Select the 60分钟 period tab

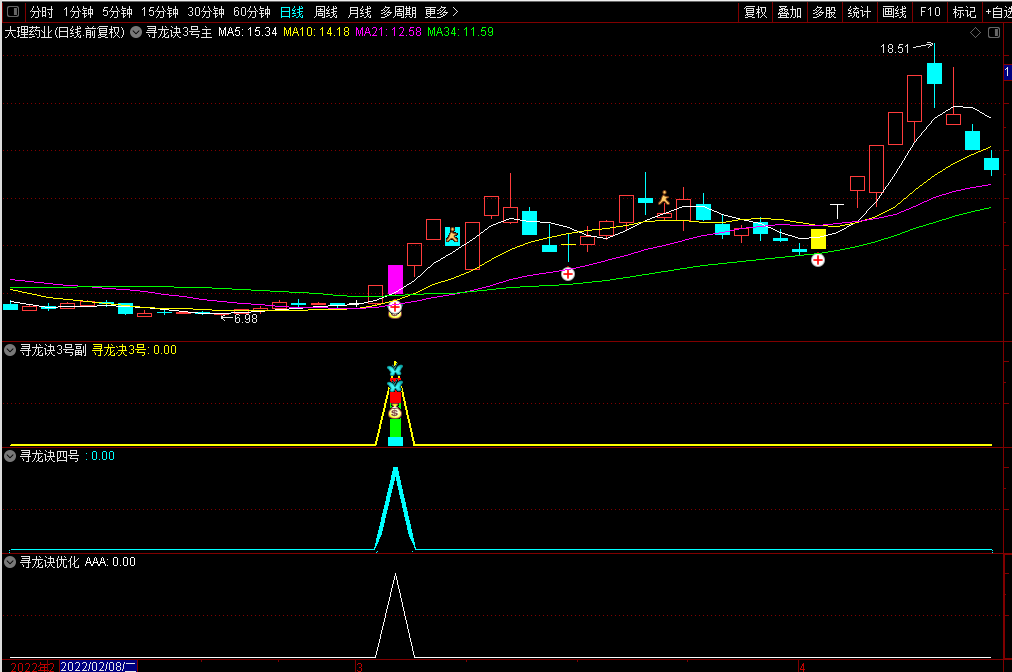coord(251,12)
